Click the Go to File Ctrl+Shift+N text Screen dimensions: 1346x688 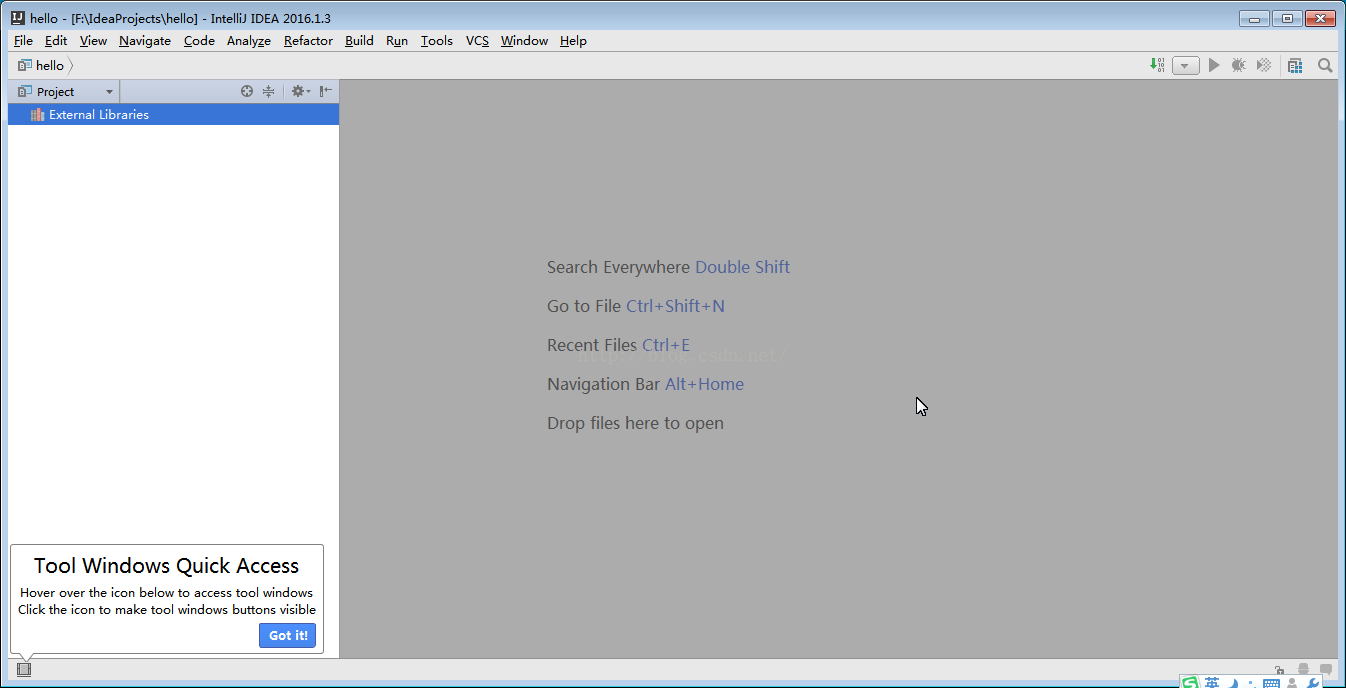click(x=636, y=306)
